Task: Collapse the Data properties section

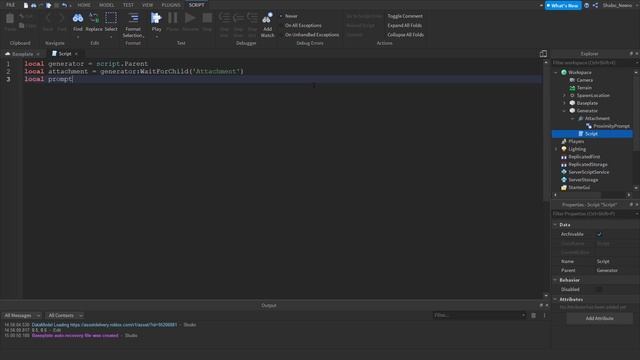Action: tap(555, 225)
